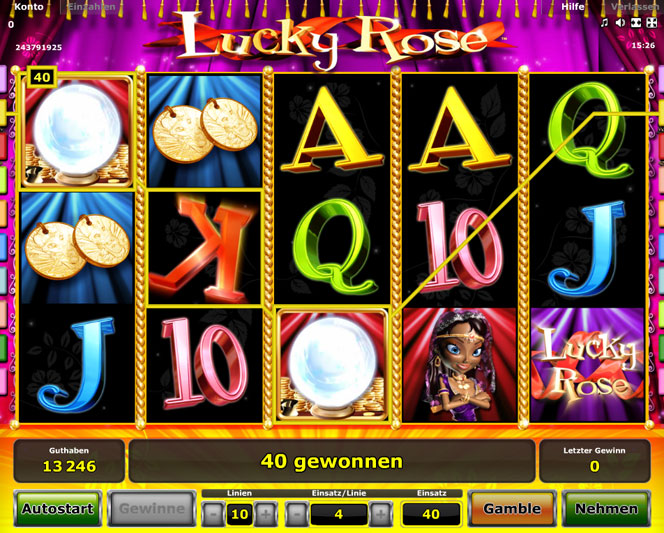Mute sound with the speaker icon
The height and width of the screenshot is (533, 664).
point(620,23)
